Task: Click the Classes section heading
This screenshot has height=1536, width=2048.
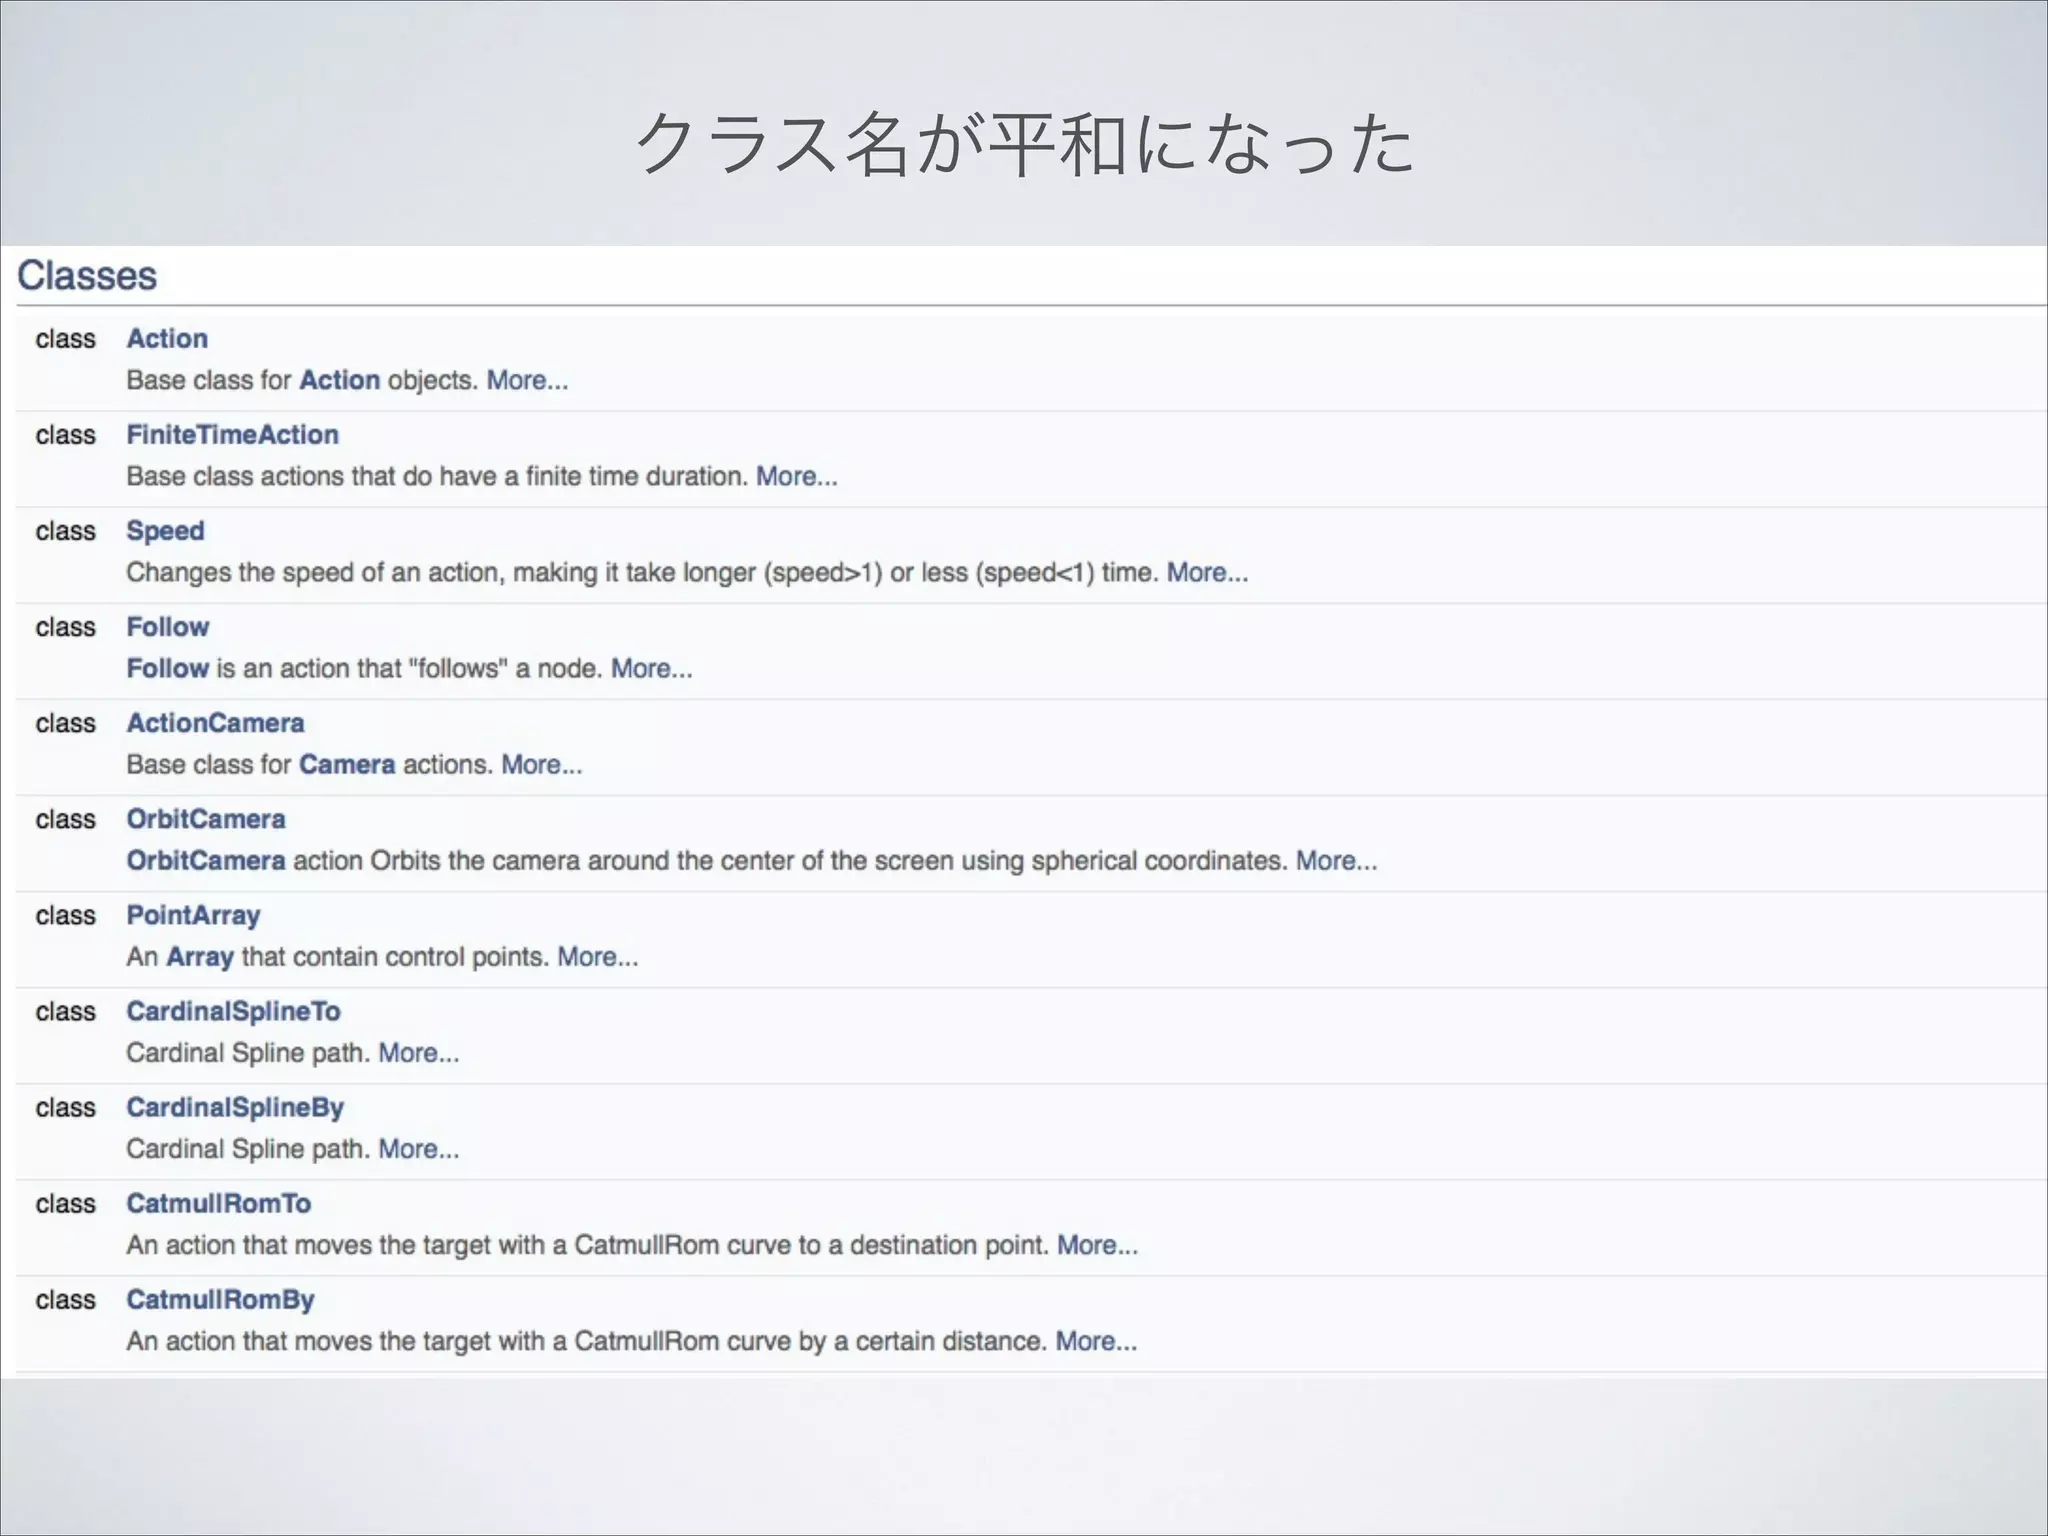Action: coord(87,276)
